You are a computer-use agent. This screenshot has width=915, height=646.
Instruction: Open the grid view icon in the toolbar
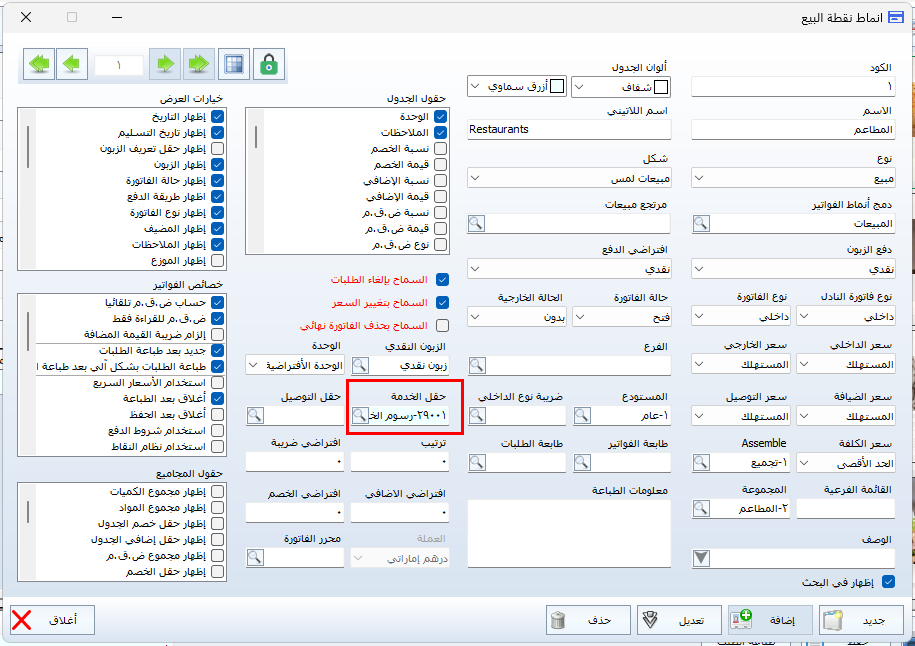click(234, 64)
